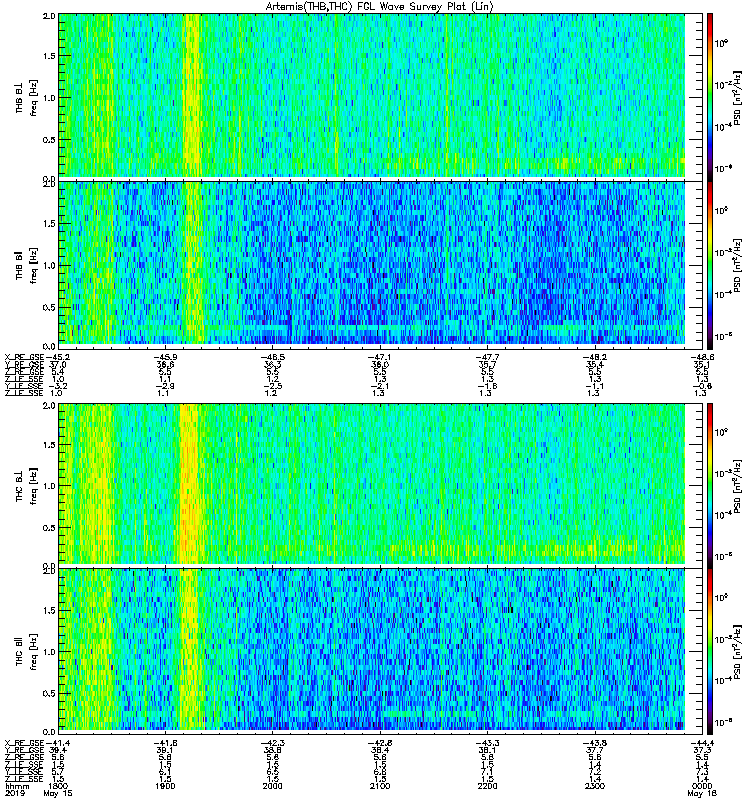Click the 0000 time label
Screen dimensions: 750x800
point(702,786)
